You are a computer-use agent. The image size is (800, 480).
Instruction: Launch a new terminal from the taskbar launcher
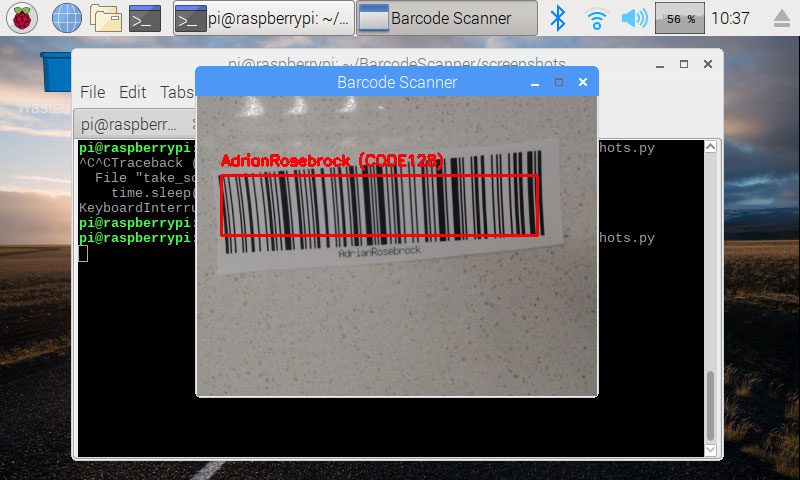[x=145, y=18]
